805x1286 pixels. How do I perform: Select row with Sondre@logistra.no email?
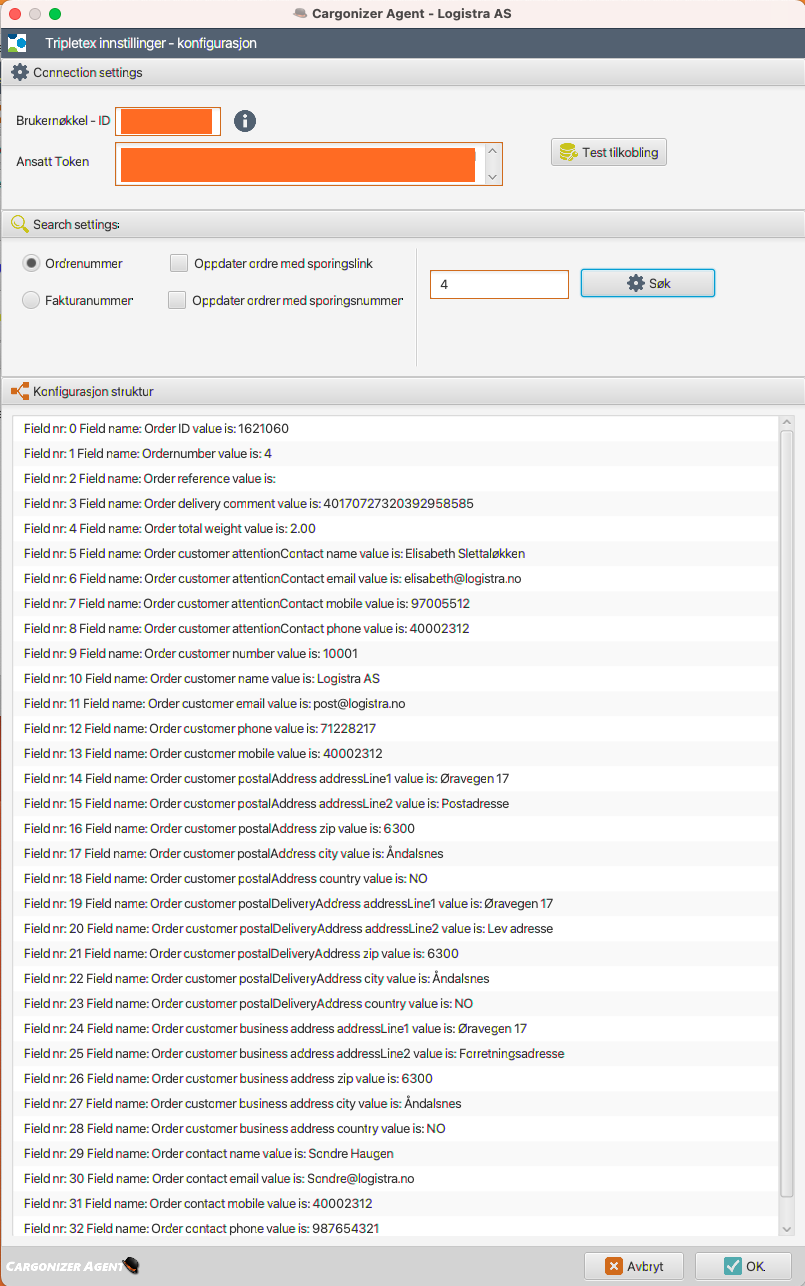click(396, 1178)
